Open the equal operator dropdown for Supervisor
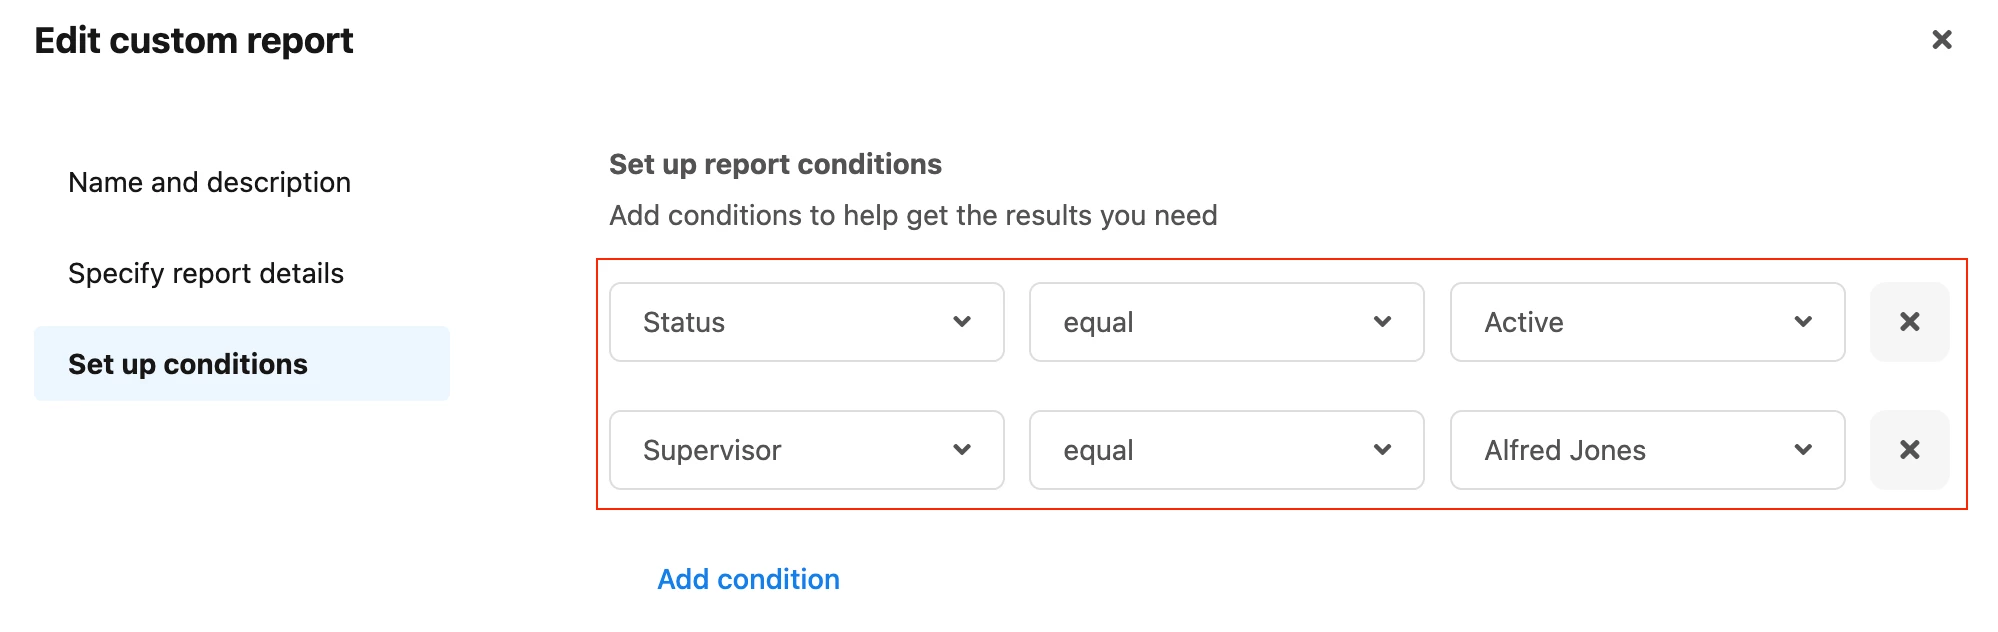Image resolution: width=1998 pixels, height=632 pixels. point(1227,450)
